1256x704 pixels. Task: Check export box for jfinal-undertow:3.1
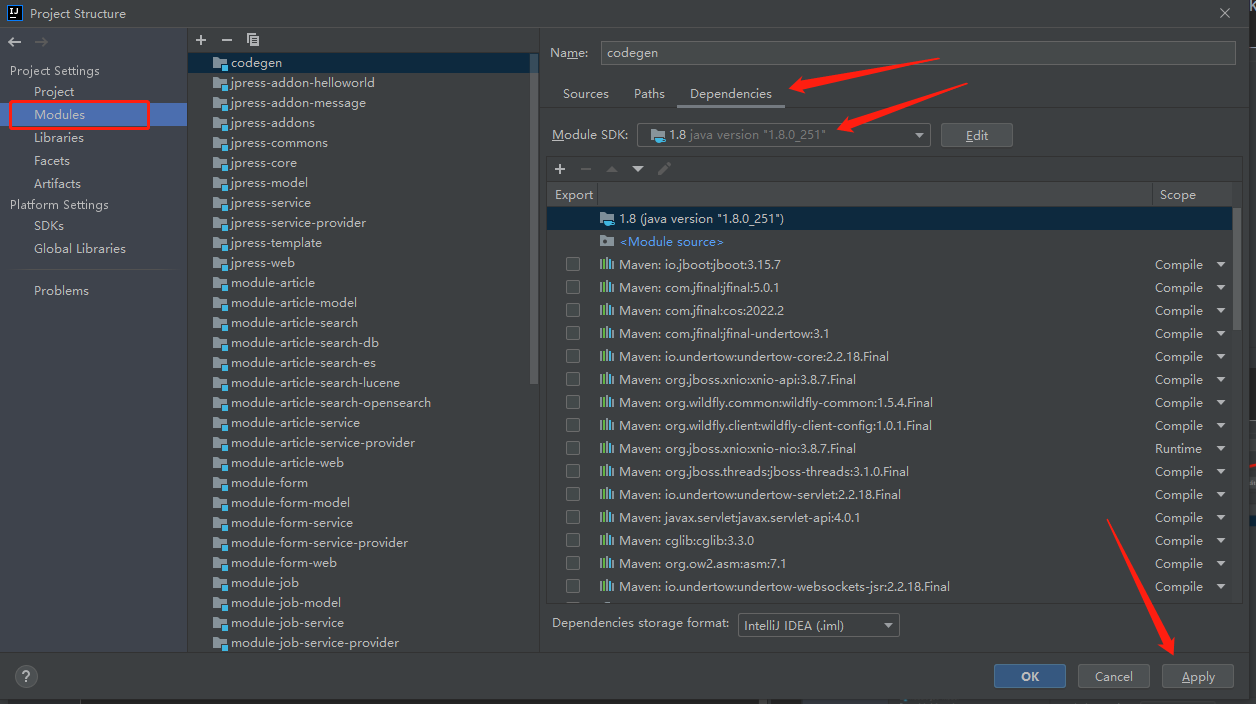tap(573, 333)
